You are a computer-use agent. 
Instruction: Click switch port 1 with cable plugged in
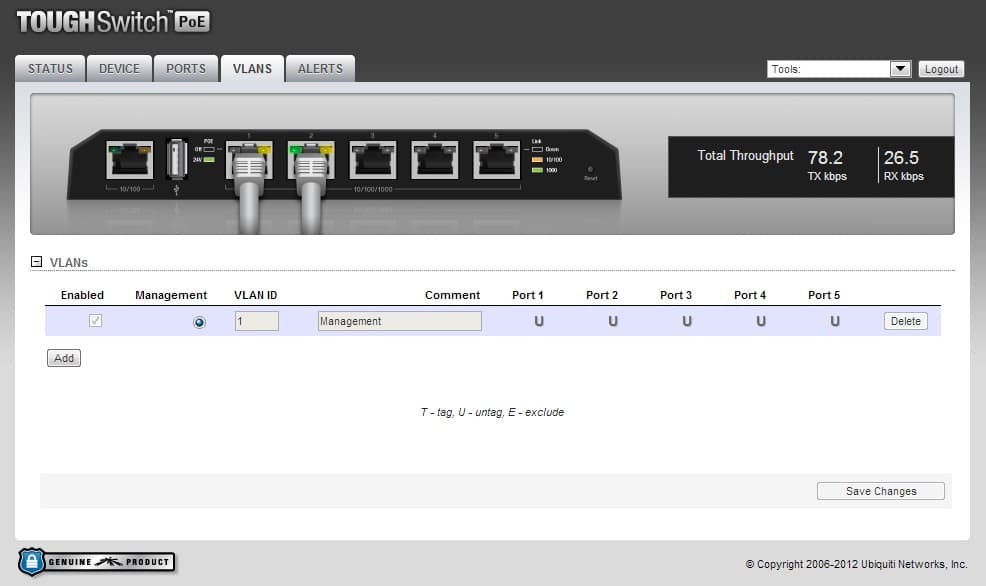[249, 160]
